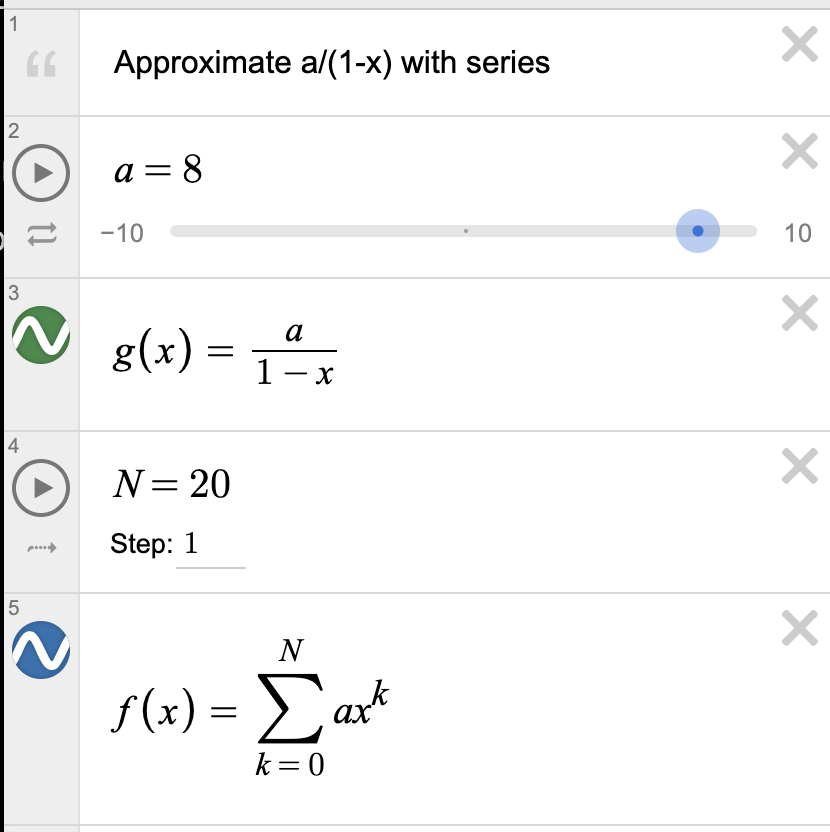Remove the a = 8 slider expression

799,152
